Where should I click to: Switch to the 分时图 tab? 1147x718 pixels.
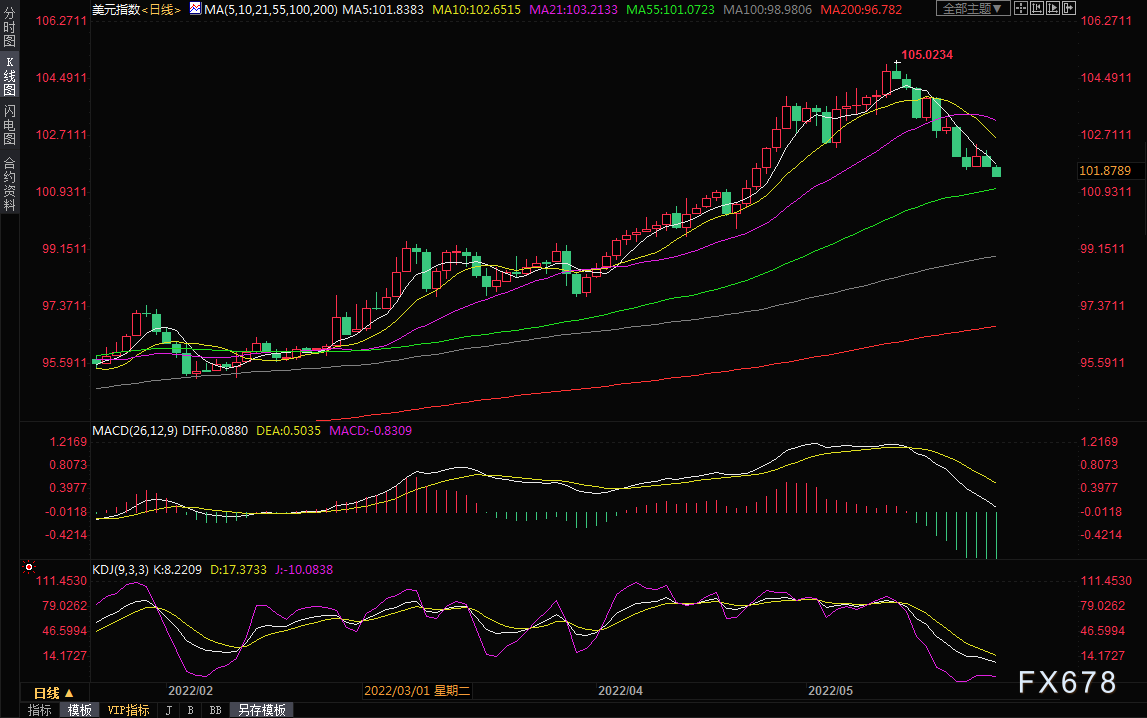click(9, 28)
